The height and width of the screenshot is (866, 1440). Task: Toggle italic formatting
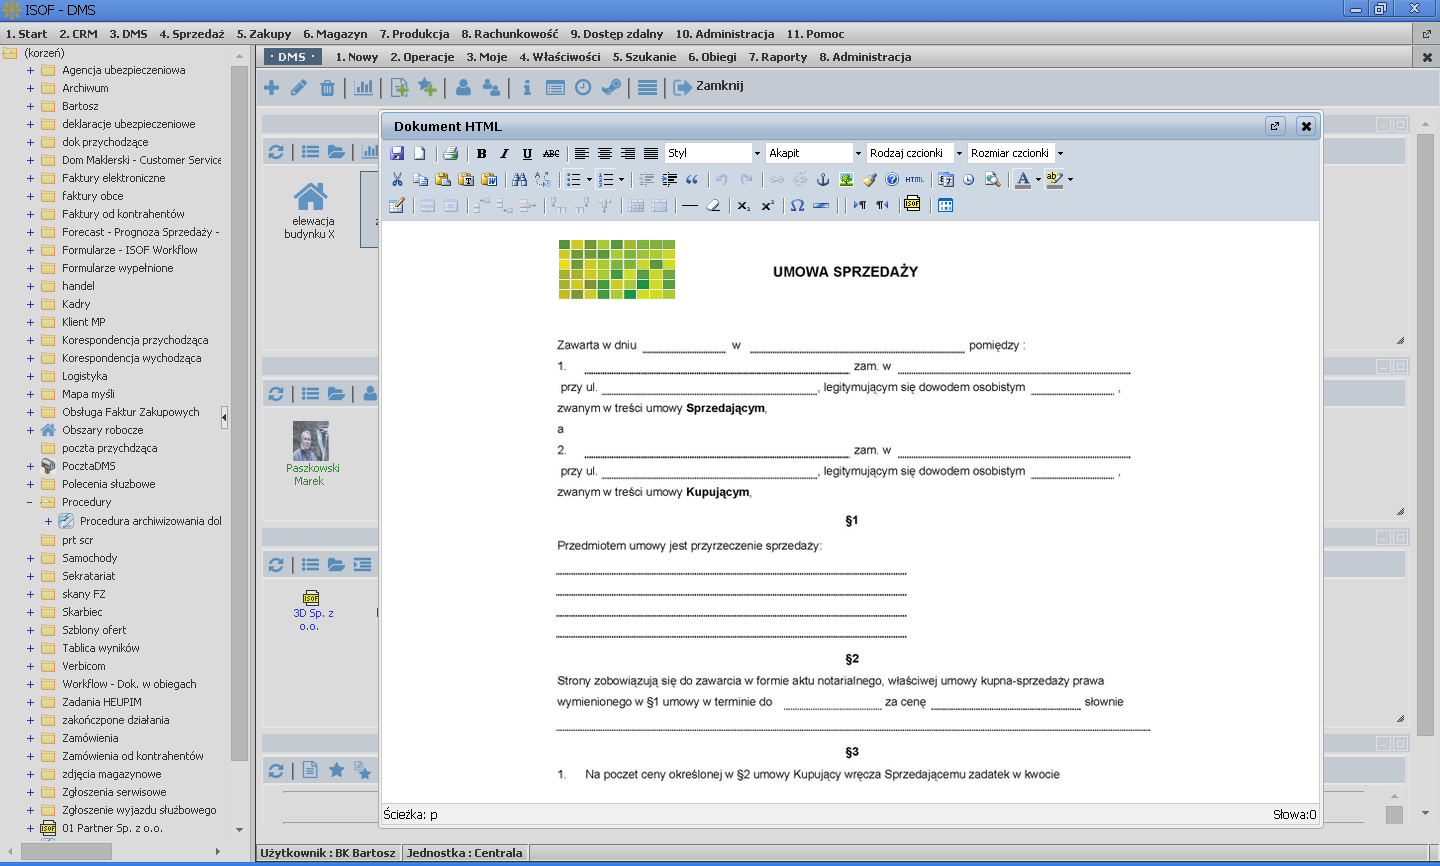504,153
